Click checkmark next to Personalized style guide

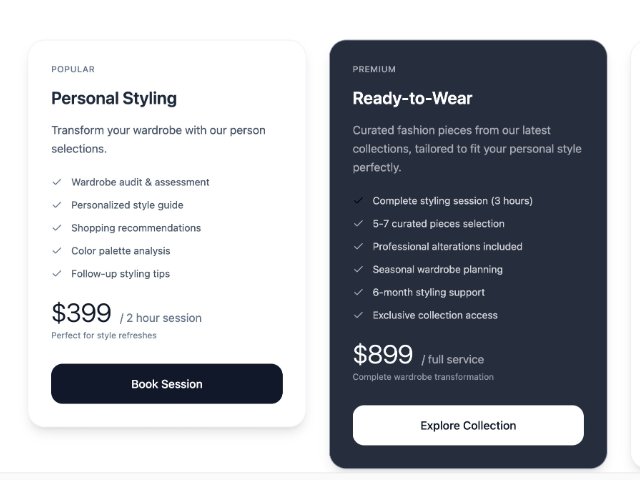click(x=57, y=205)
